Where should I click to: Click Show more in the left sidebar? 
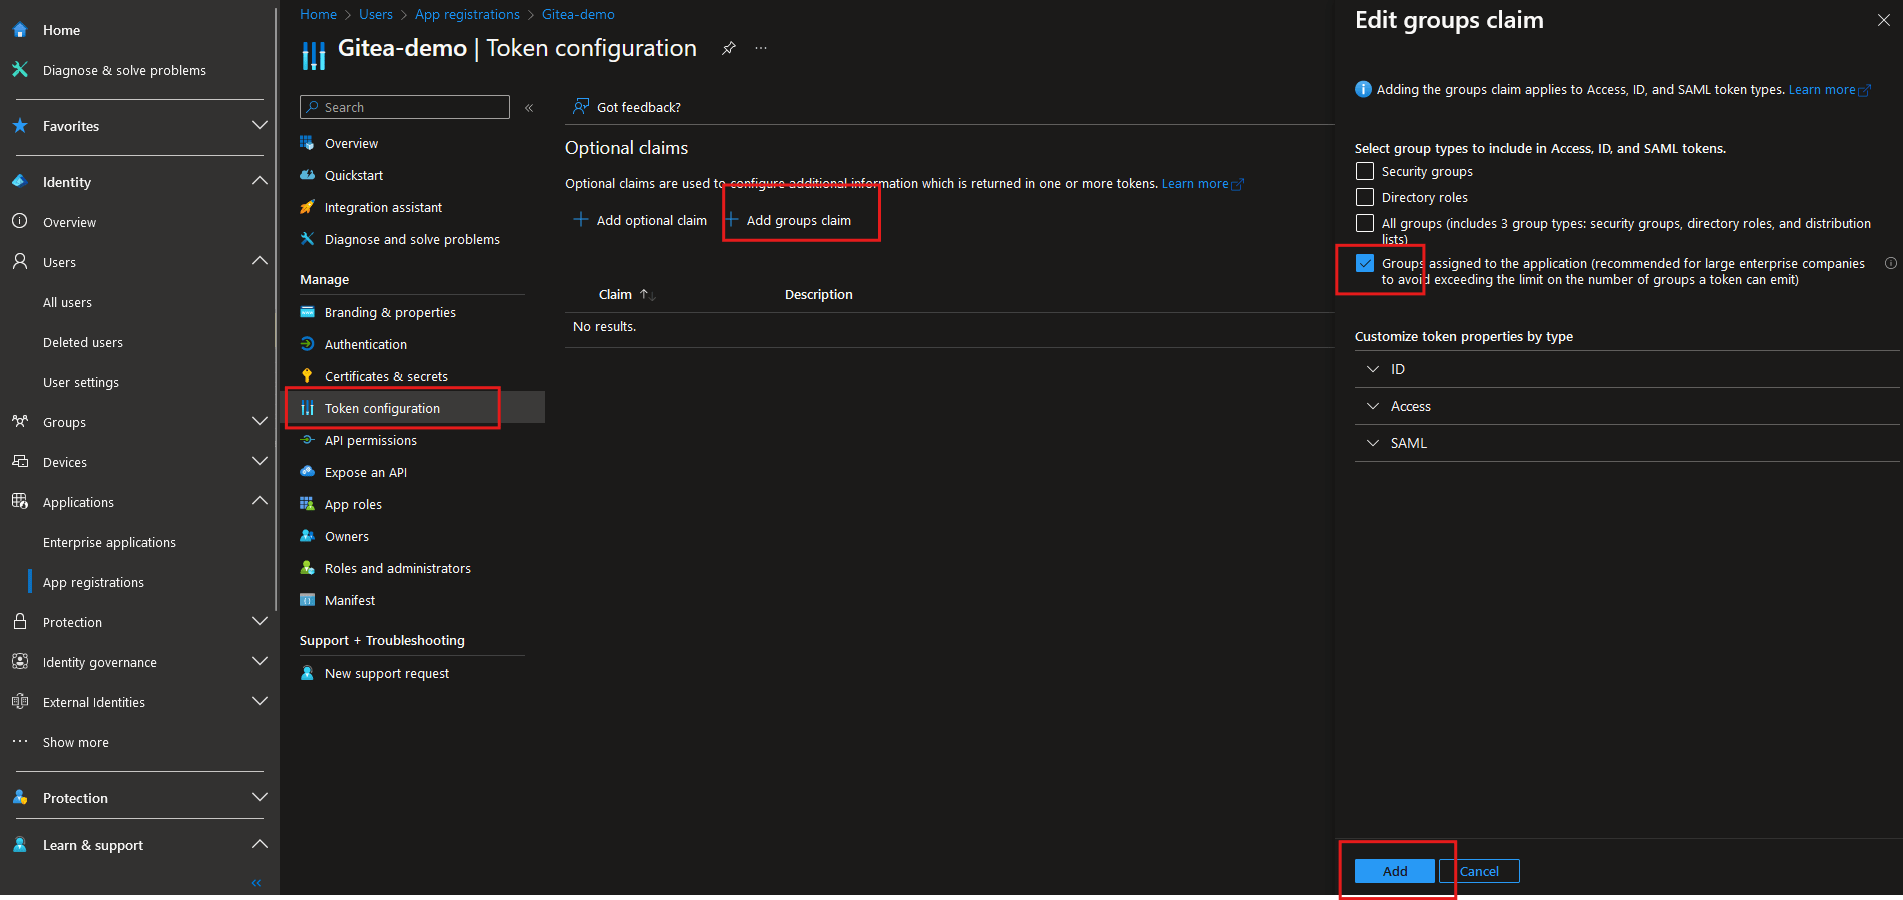point(76,742)
